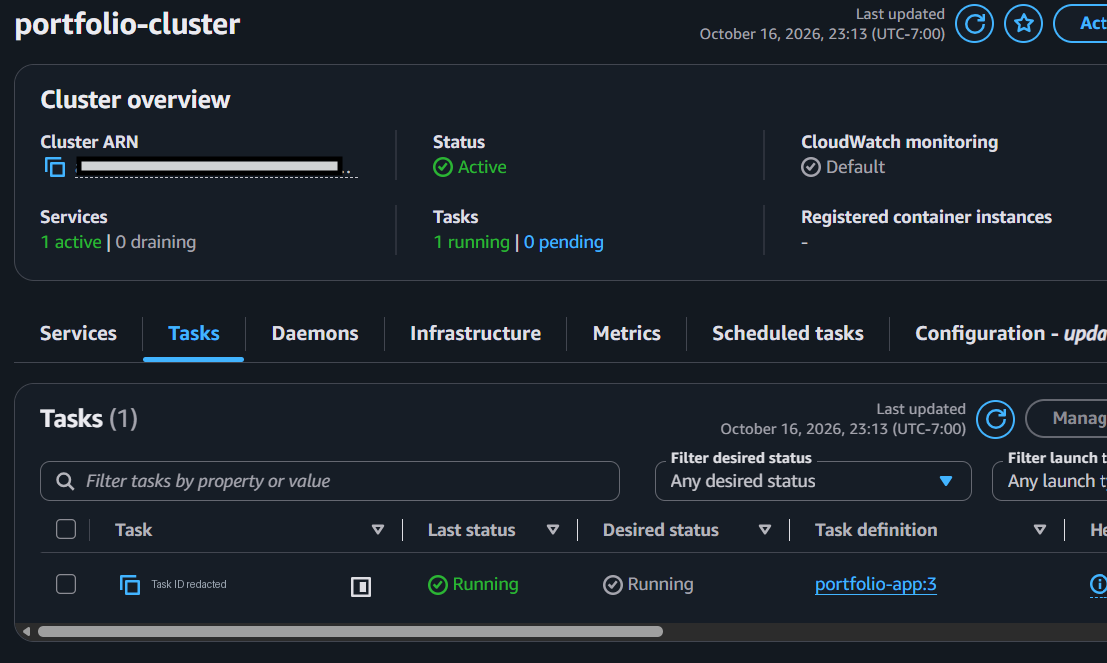Viewport: 1107px width, 663px height.
Task: Click the star favorite icon near cluster title
Action: click(1024, 24)
